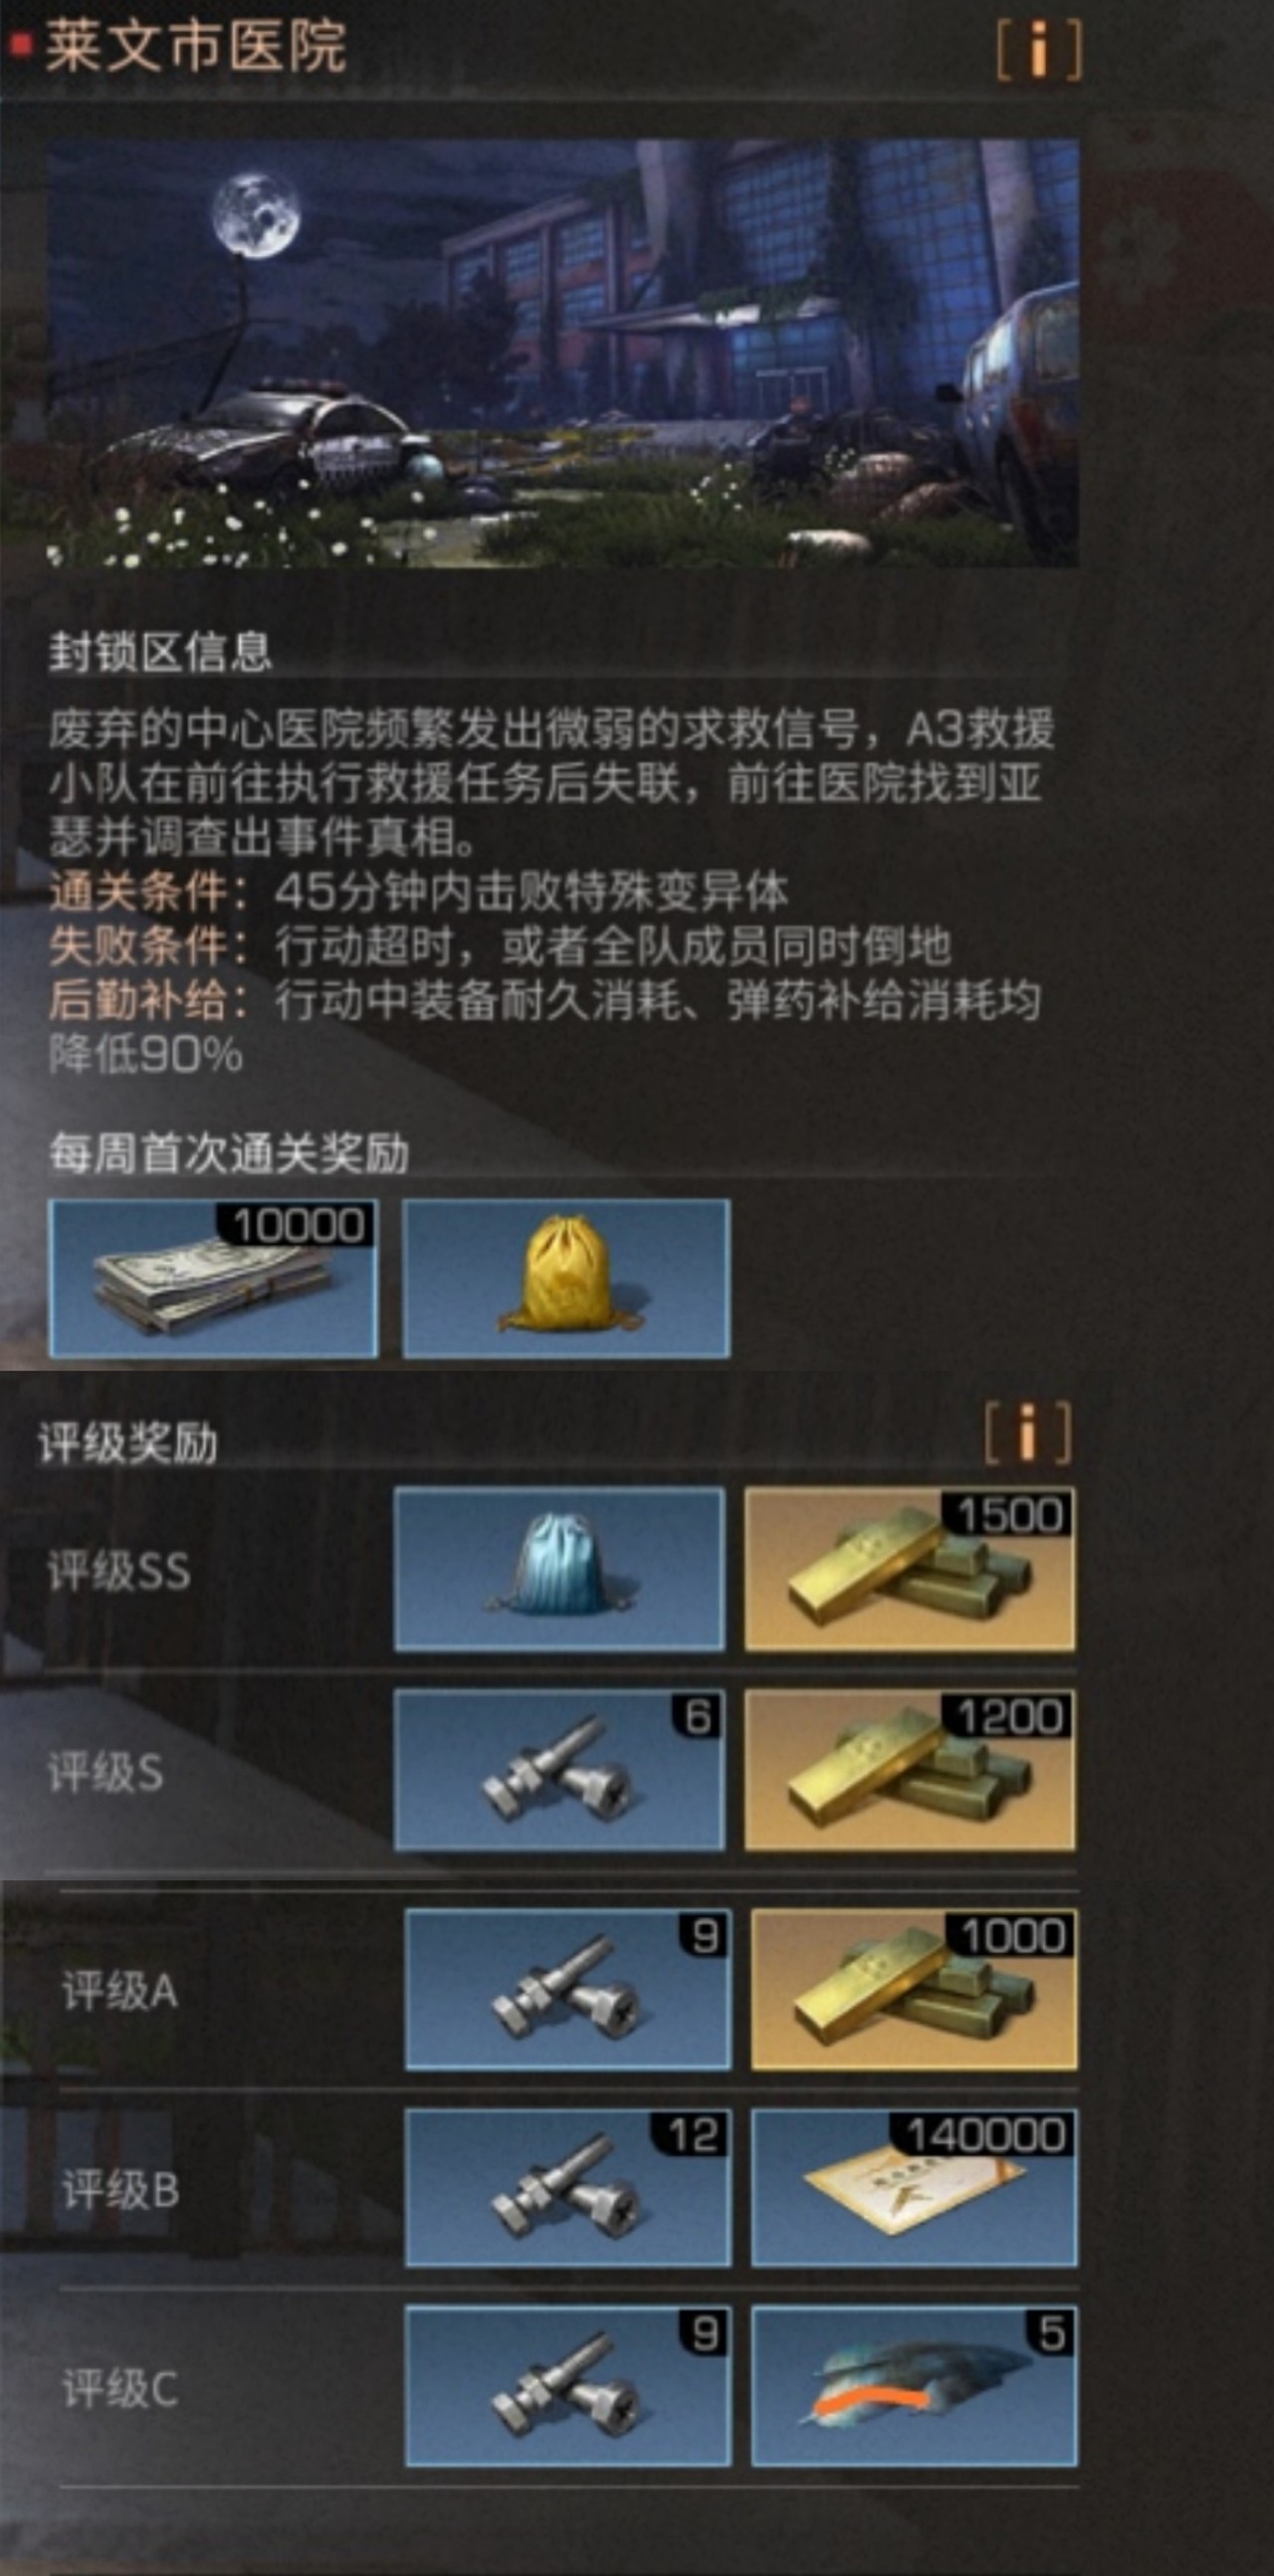Screen dimensions: 1274x2576
Task: Select the 1500 gold bars reward
Action: (910, 1569)
